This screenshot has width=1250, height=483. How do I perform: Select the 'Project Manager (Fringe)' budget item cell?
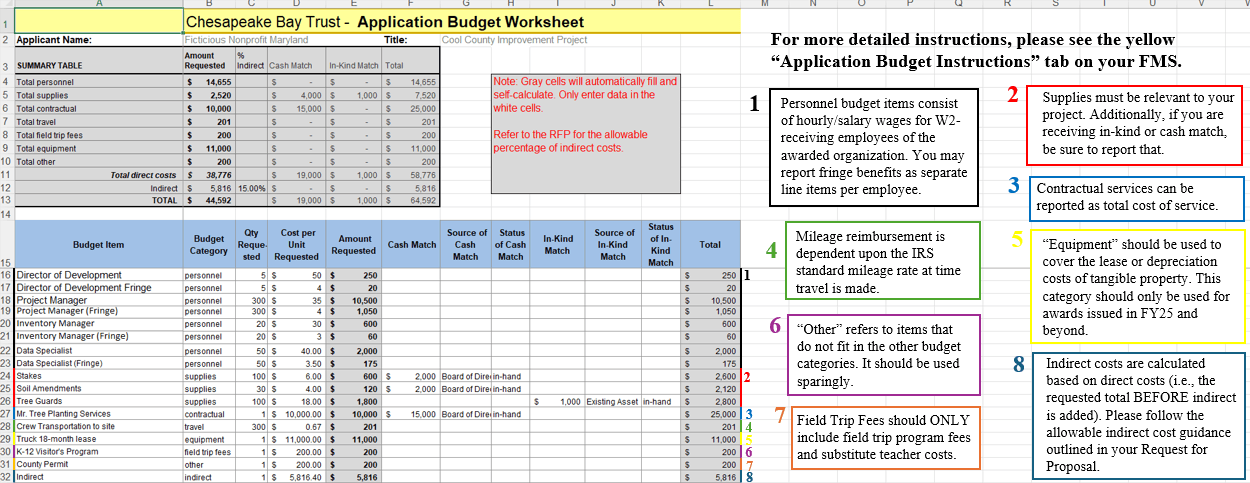99,311
